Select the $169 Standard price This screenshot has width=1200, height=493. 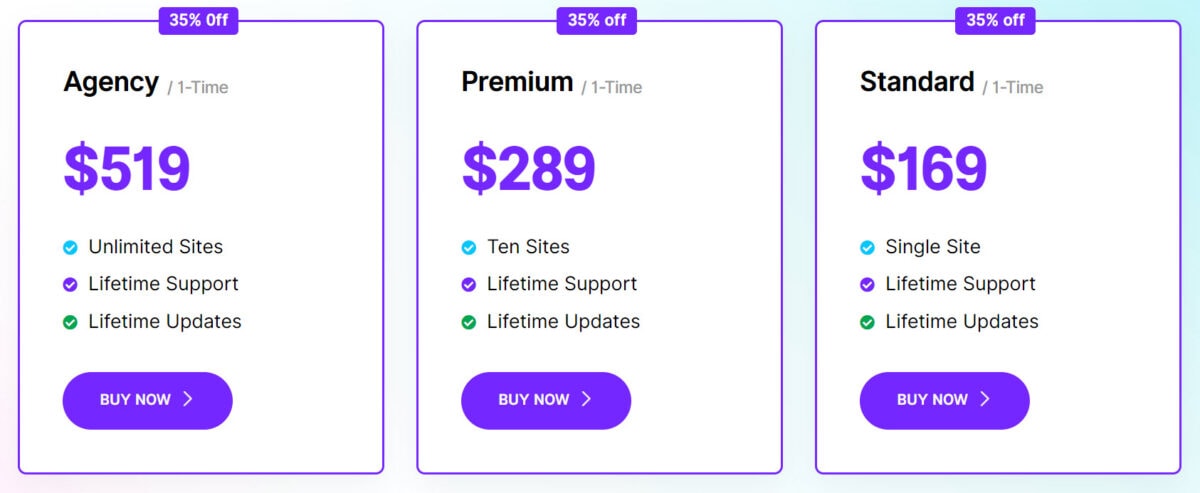pos(924,168)
